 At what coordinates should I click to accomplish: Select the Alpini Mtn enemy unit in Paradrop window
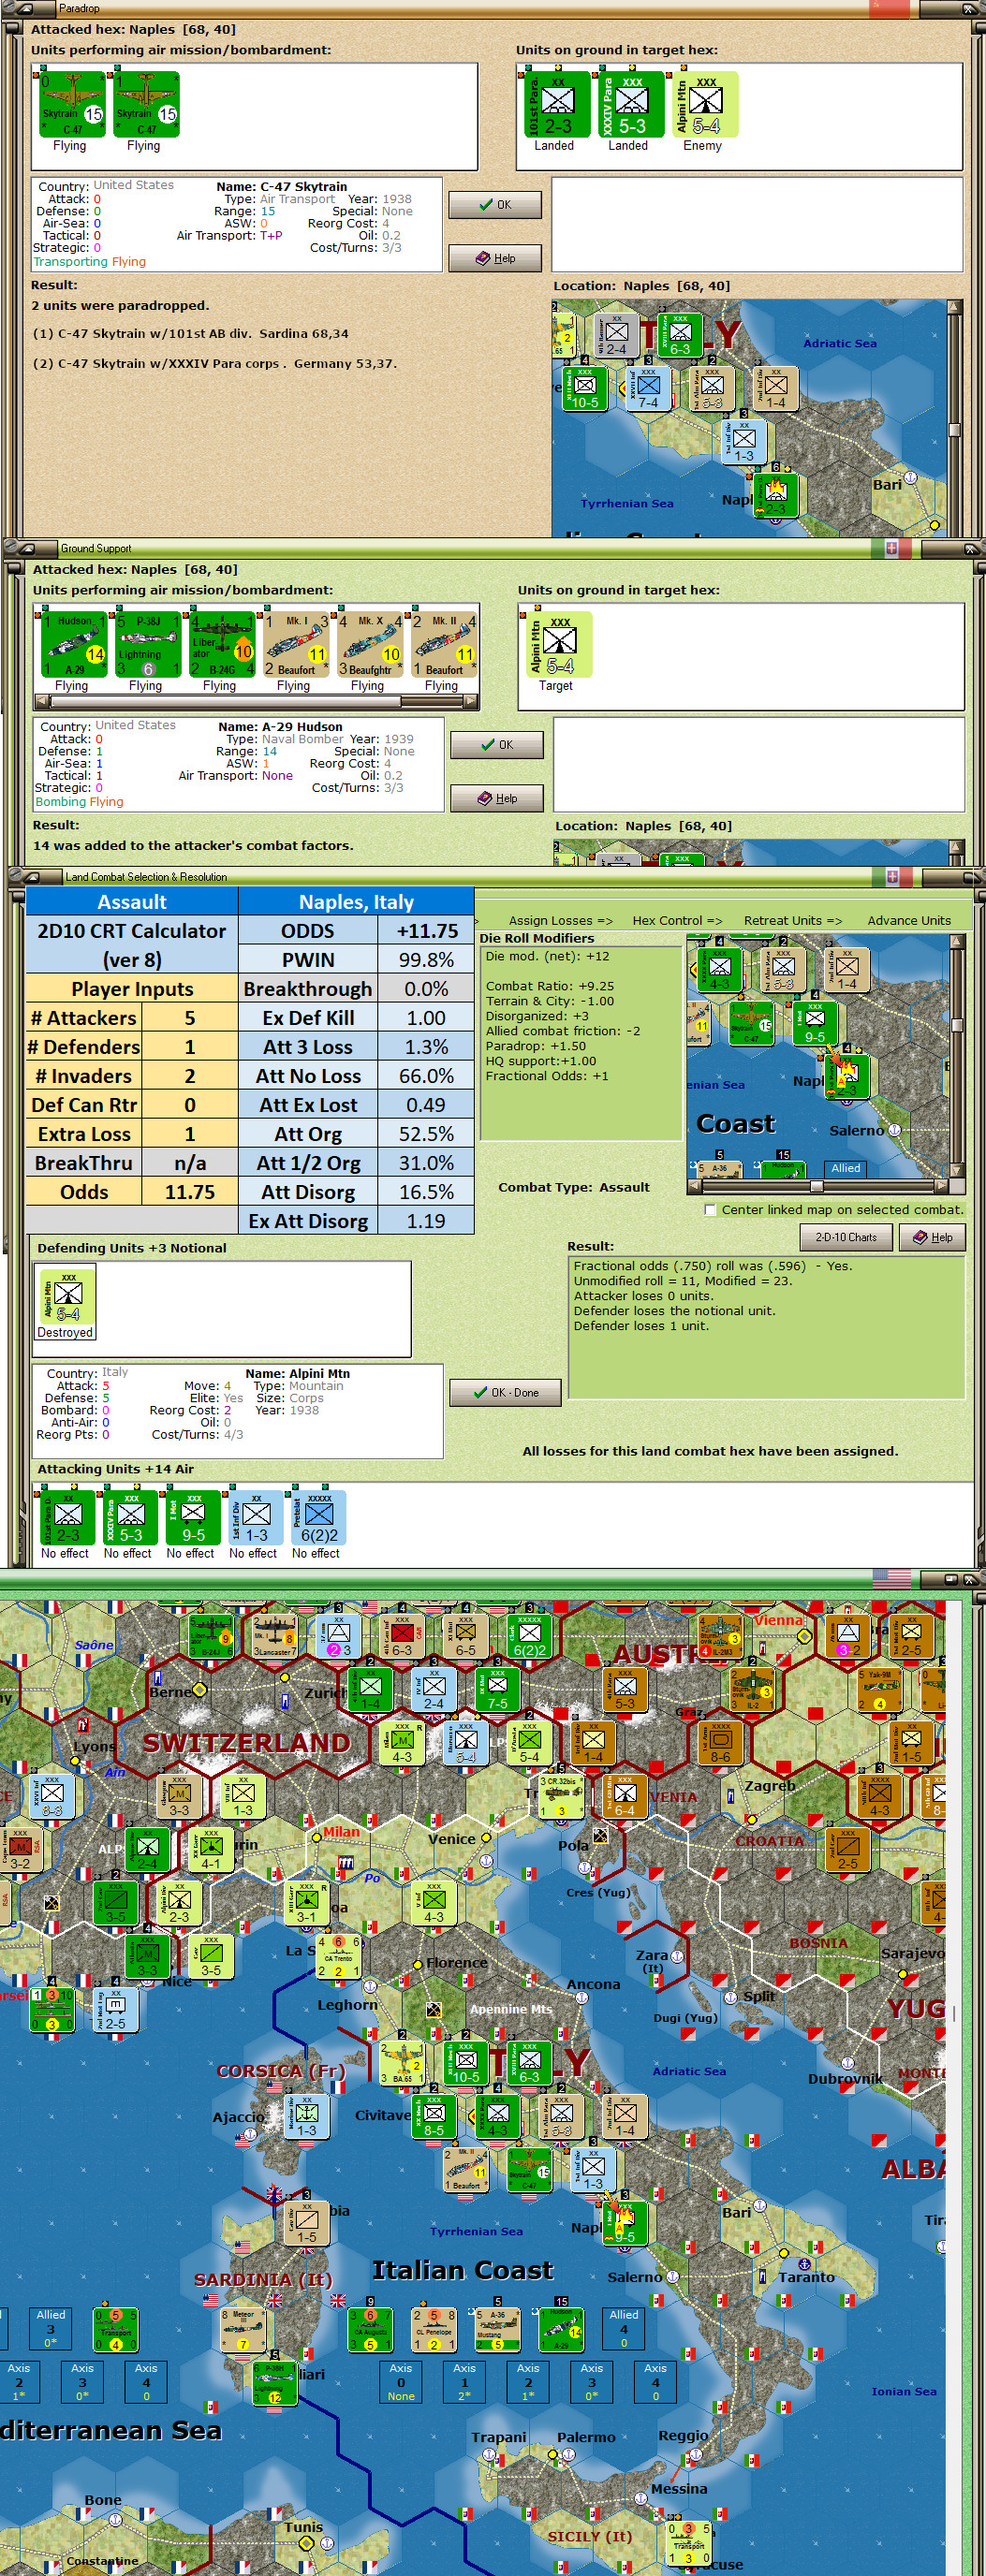click(x=705, y=104)
